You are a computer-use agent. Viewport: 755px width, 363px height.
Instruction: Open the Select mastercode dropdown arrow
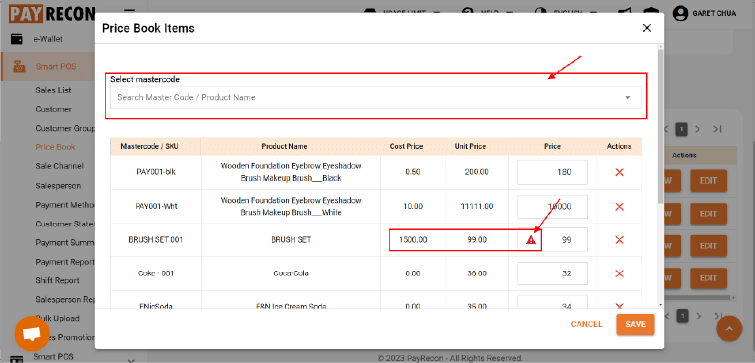tap(627, 98)
